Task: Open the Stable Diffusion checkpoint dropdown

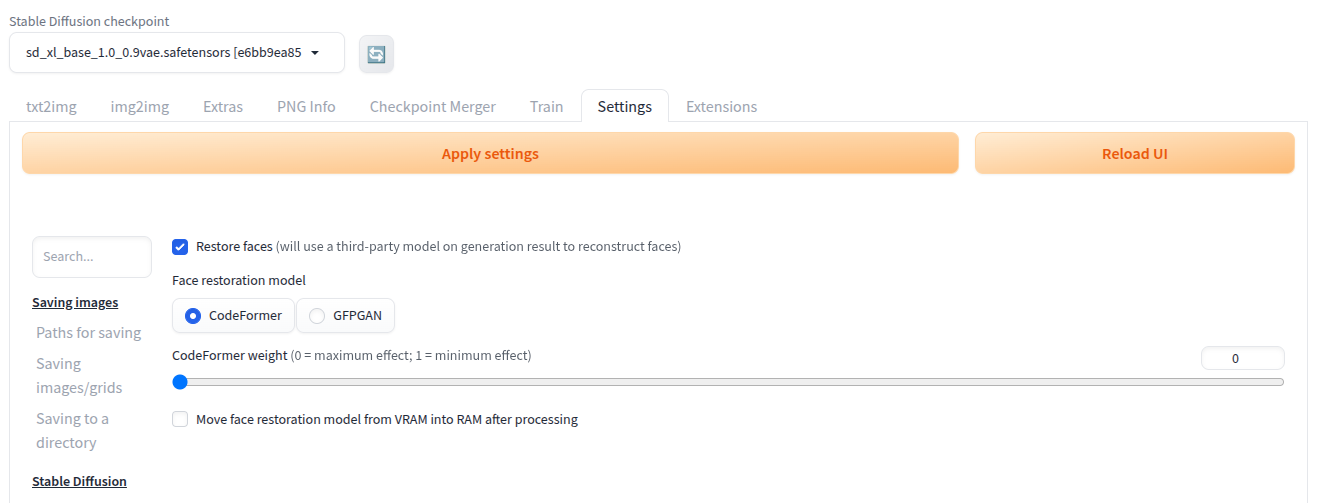Action: point(177,53)
